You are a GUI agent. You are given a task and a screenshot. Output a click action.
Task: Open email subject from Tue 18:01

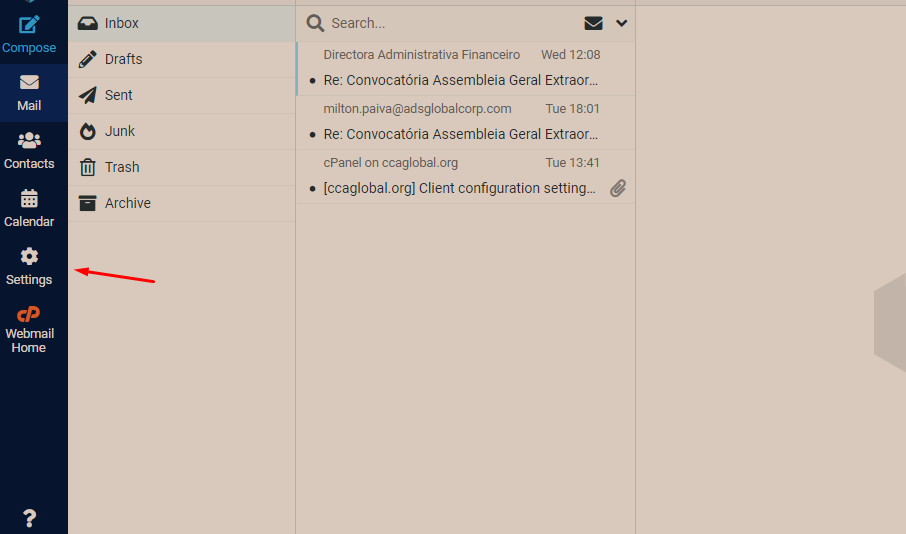coord(461,134)
